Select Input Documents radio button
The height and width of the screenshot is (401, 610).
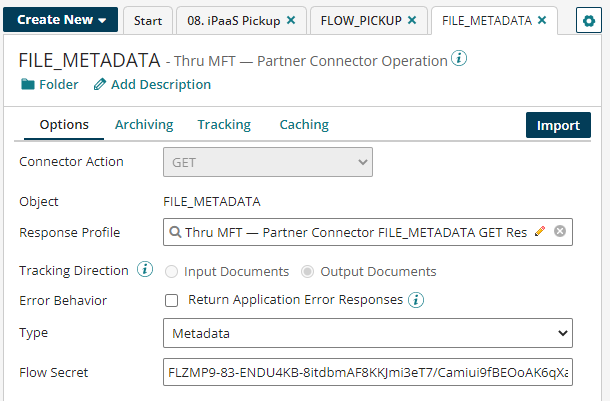pos(172,271)
